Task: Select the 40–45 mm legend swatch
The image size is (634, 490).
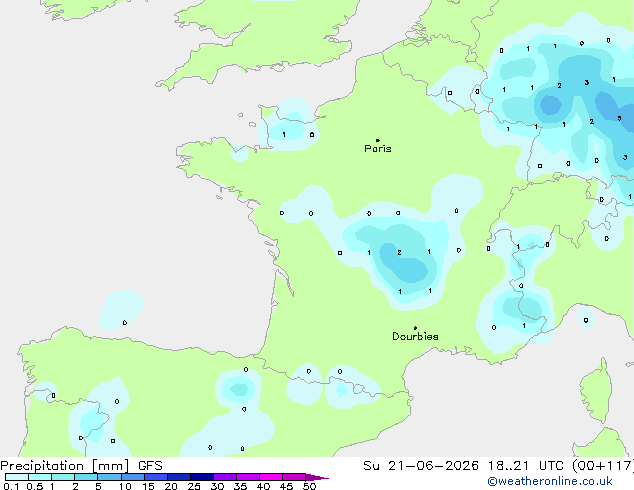Action: tap(271, 477)
